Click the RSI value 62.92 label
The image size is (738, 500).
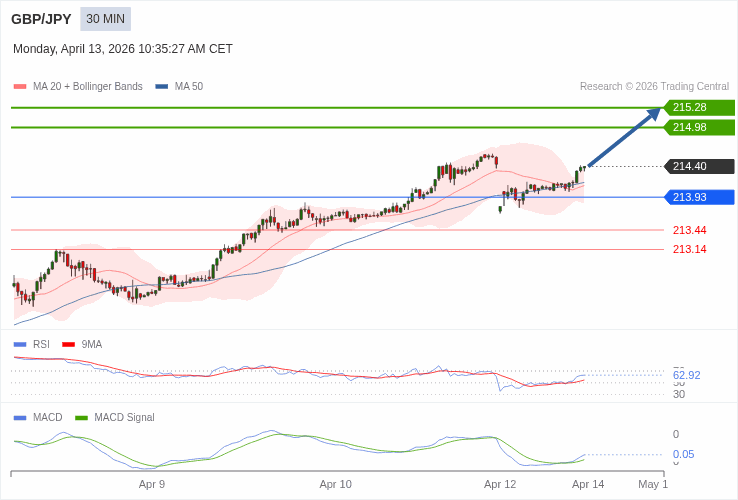[x=686, y=375]
